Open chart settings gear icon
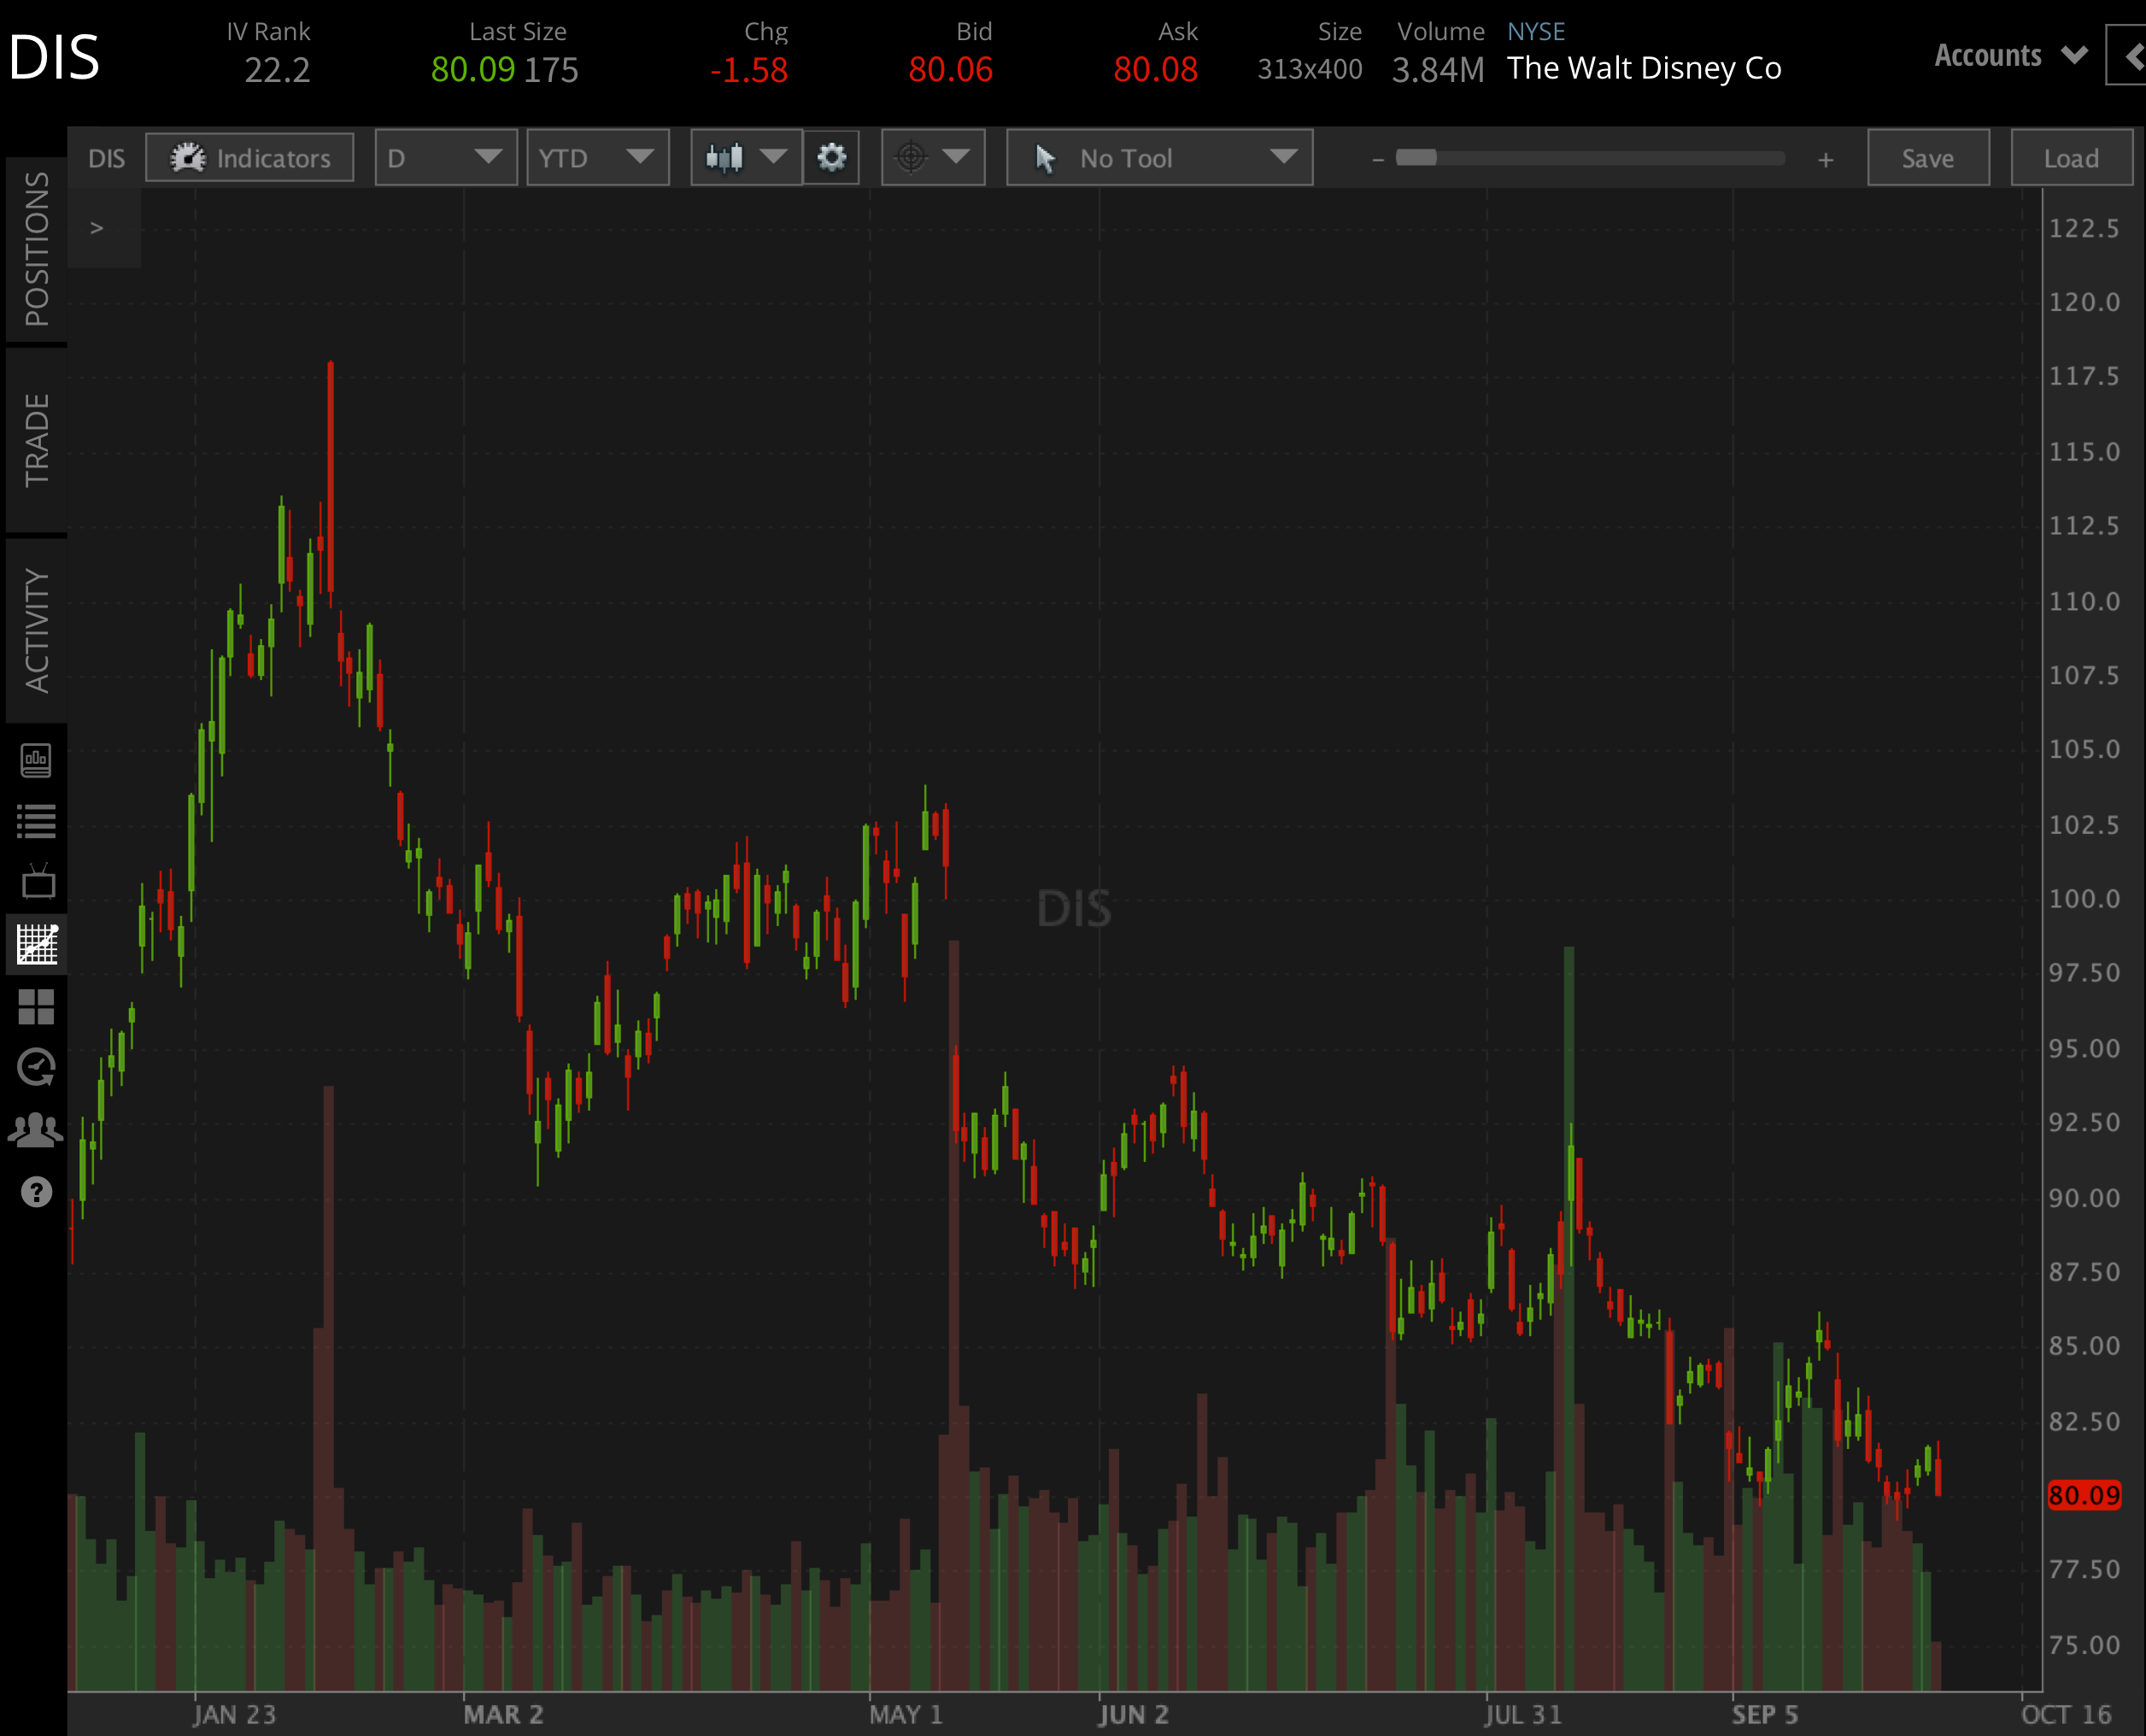 (x=831, y=158)
